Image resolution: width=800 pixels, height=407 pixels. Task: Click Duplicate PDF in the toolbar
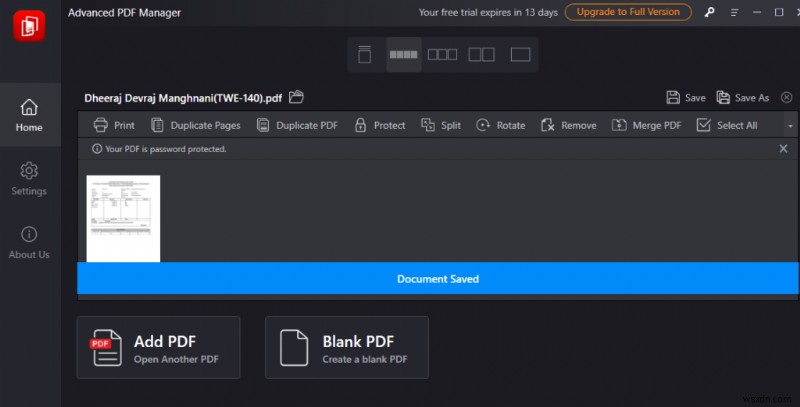point(297,125)
